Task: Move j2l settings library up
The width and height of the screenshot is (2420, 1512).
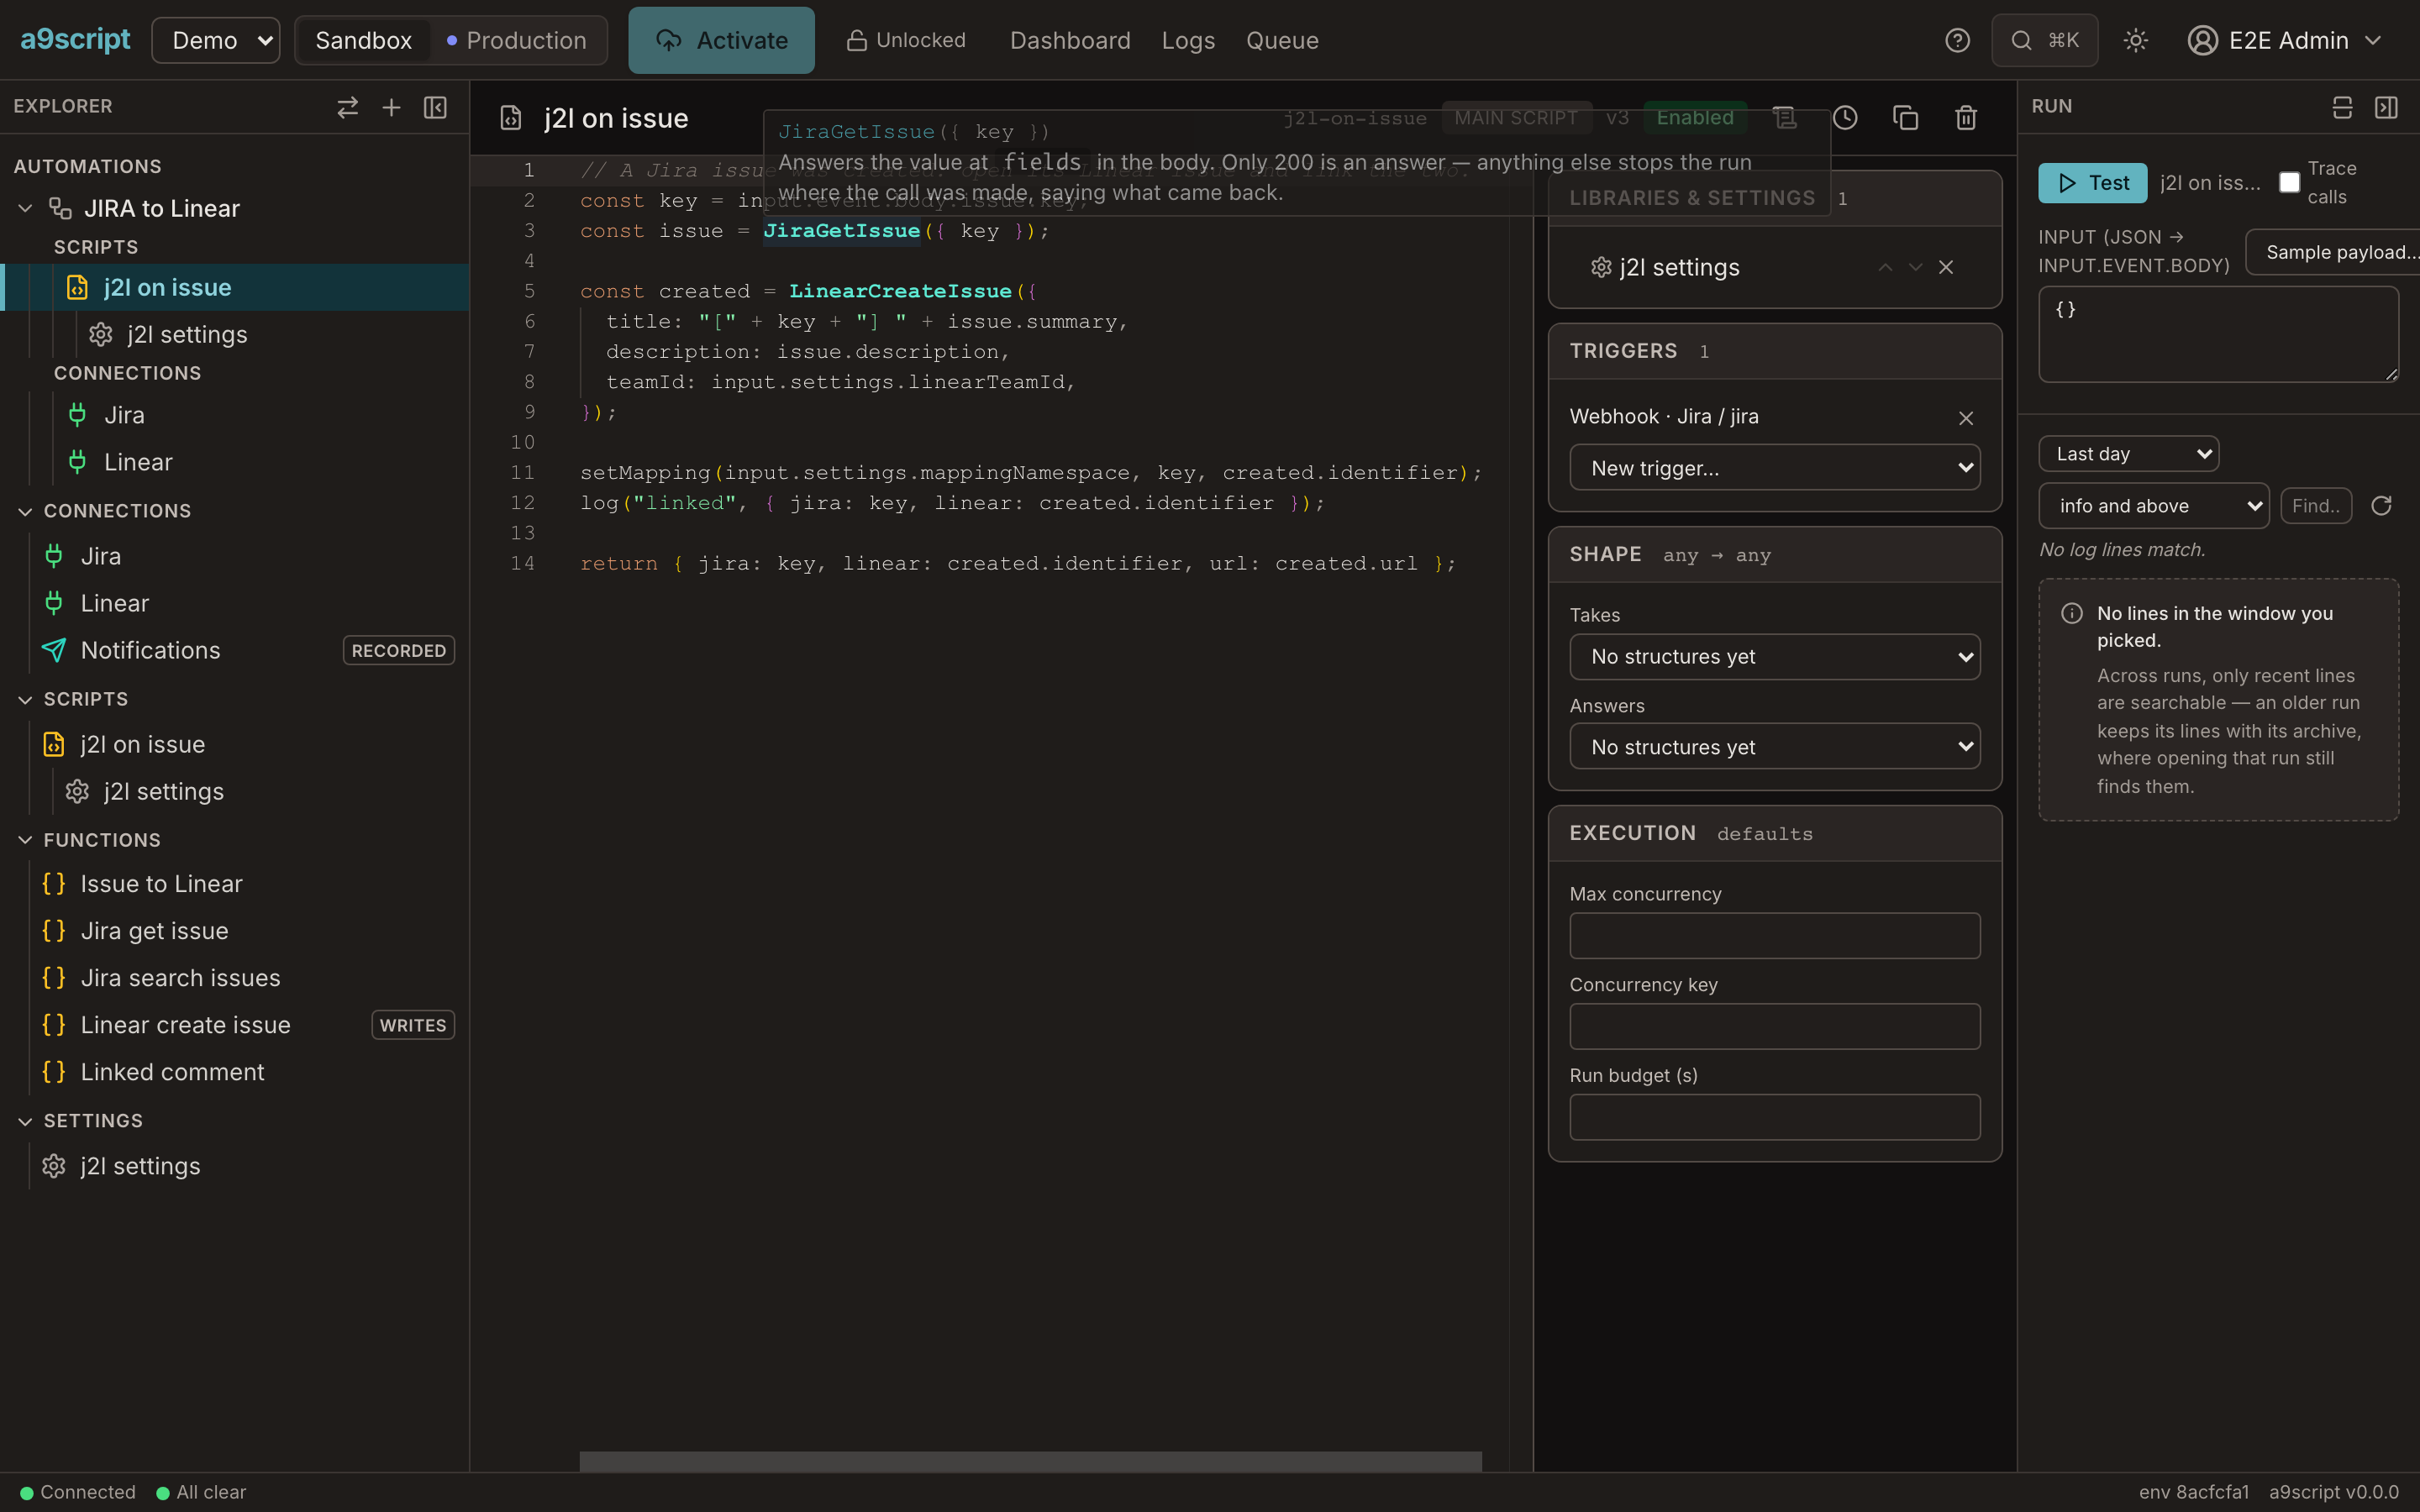Action: pos(1885,267)
